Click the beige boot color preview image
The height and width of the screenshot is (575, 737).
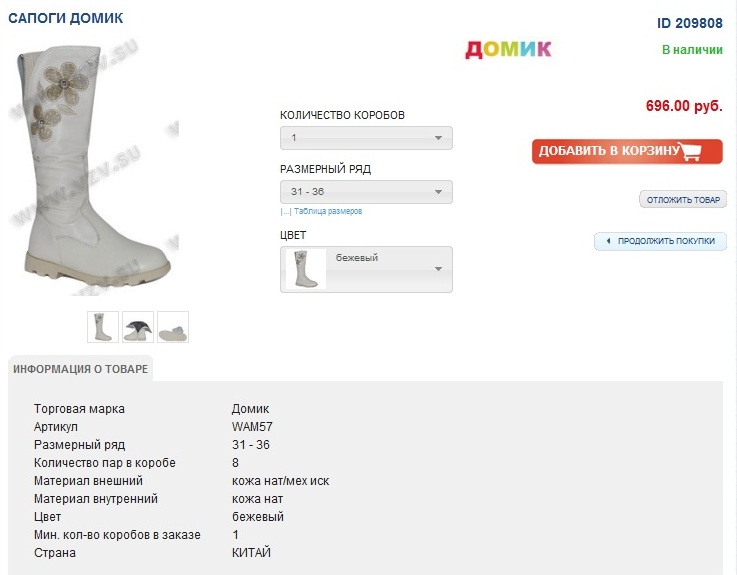coord(306,269)
